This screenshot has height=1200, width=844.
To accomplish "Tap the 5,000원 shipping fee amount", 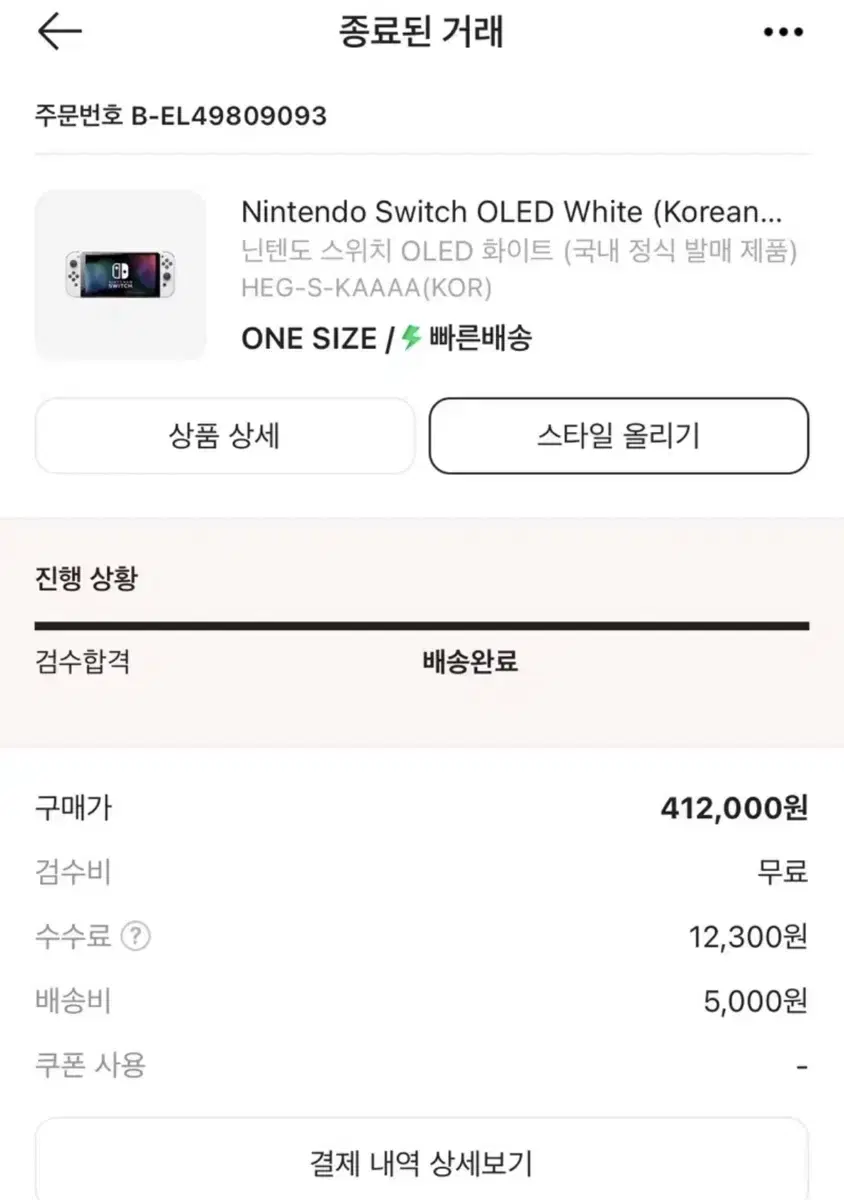I will [755, 1001].
